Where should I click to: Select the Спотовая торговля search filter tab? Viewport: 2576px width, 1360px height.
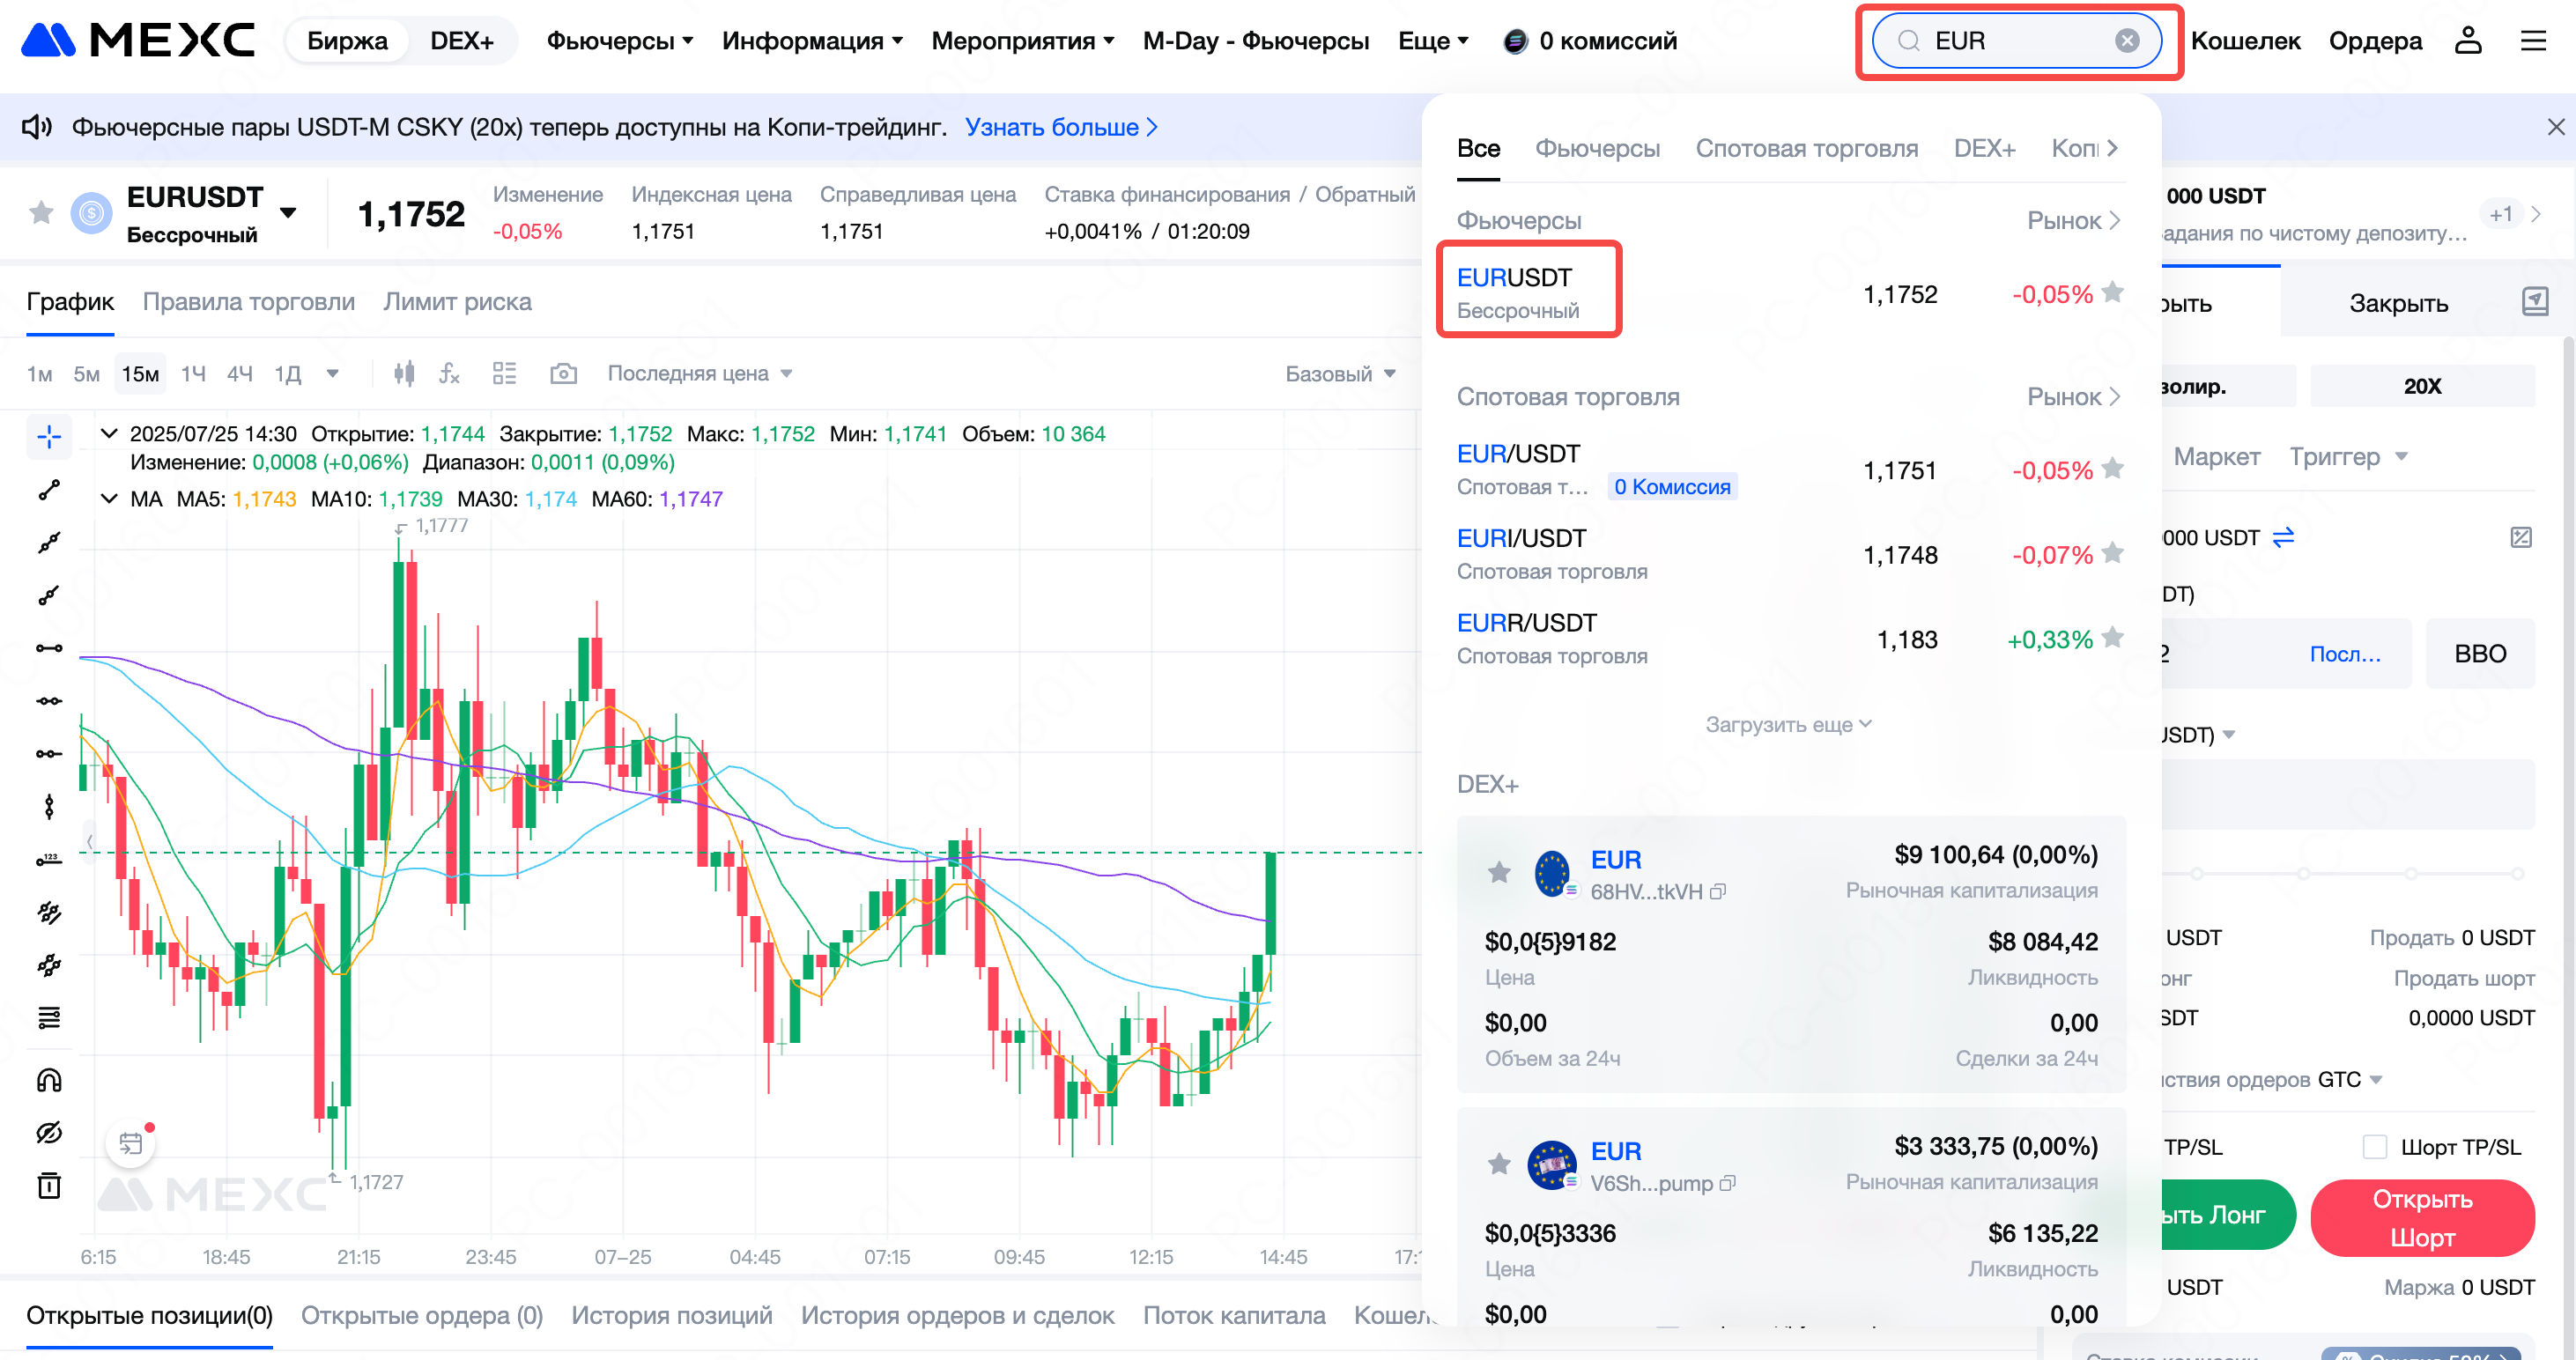[x=1806, y=148]
